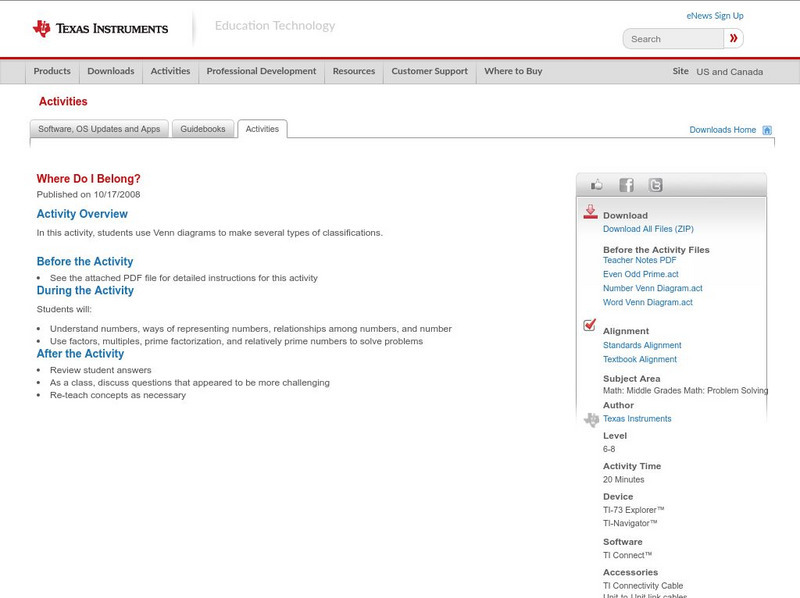Open the Resources menu

point(354,71)
